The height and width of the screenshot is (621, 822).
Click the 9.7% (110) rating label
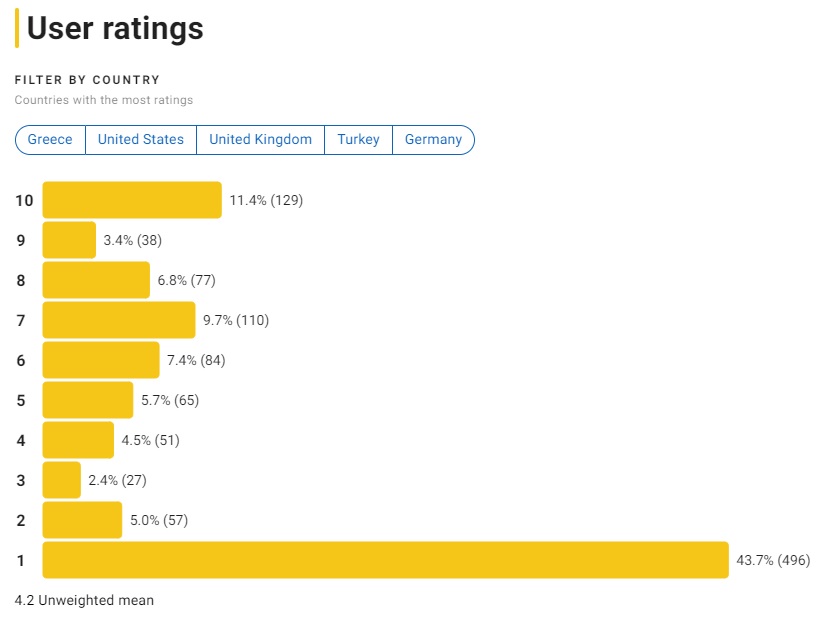coord(236,320)
